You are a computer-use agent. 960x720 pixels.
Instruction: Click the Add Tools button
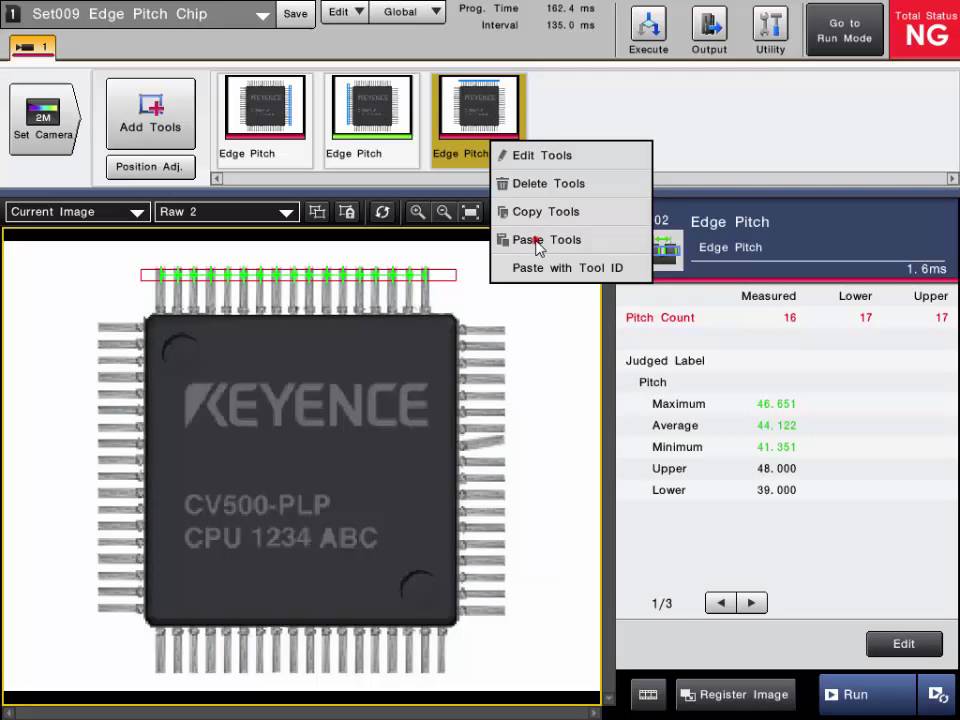tap(151, 113)
